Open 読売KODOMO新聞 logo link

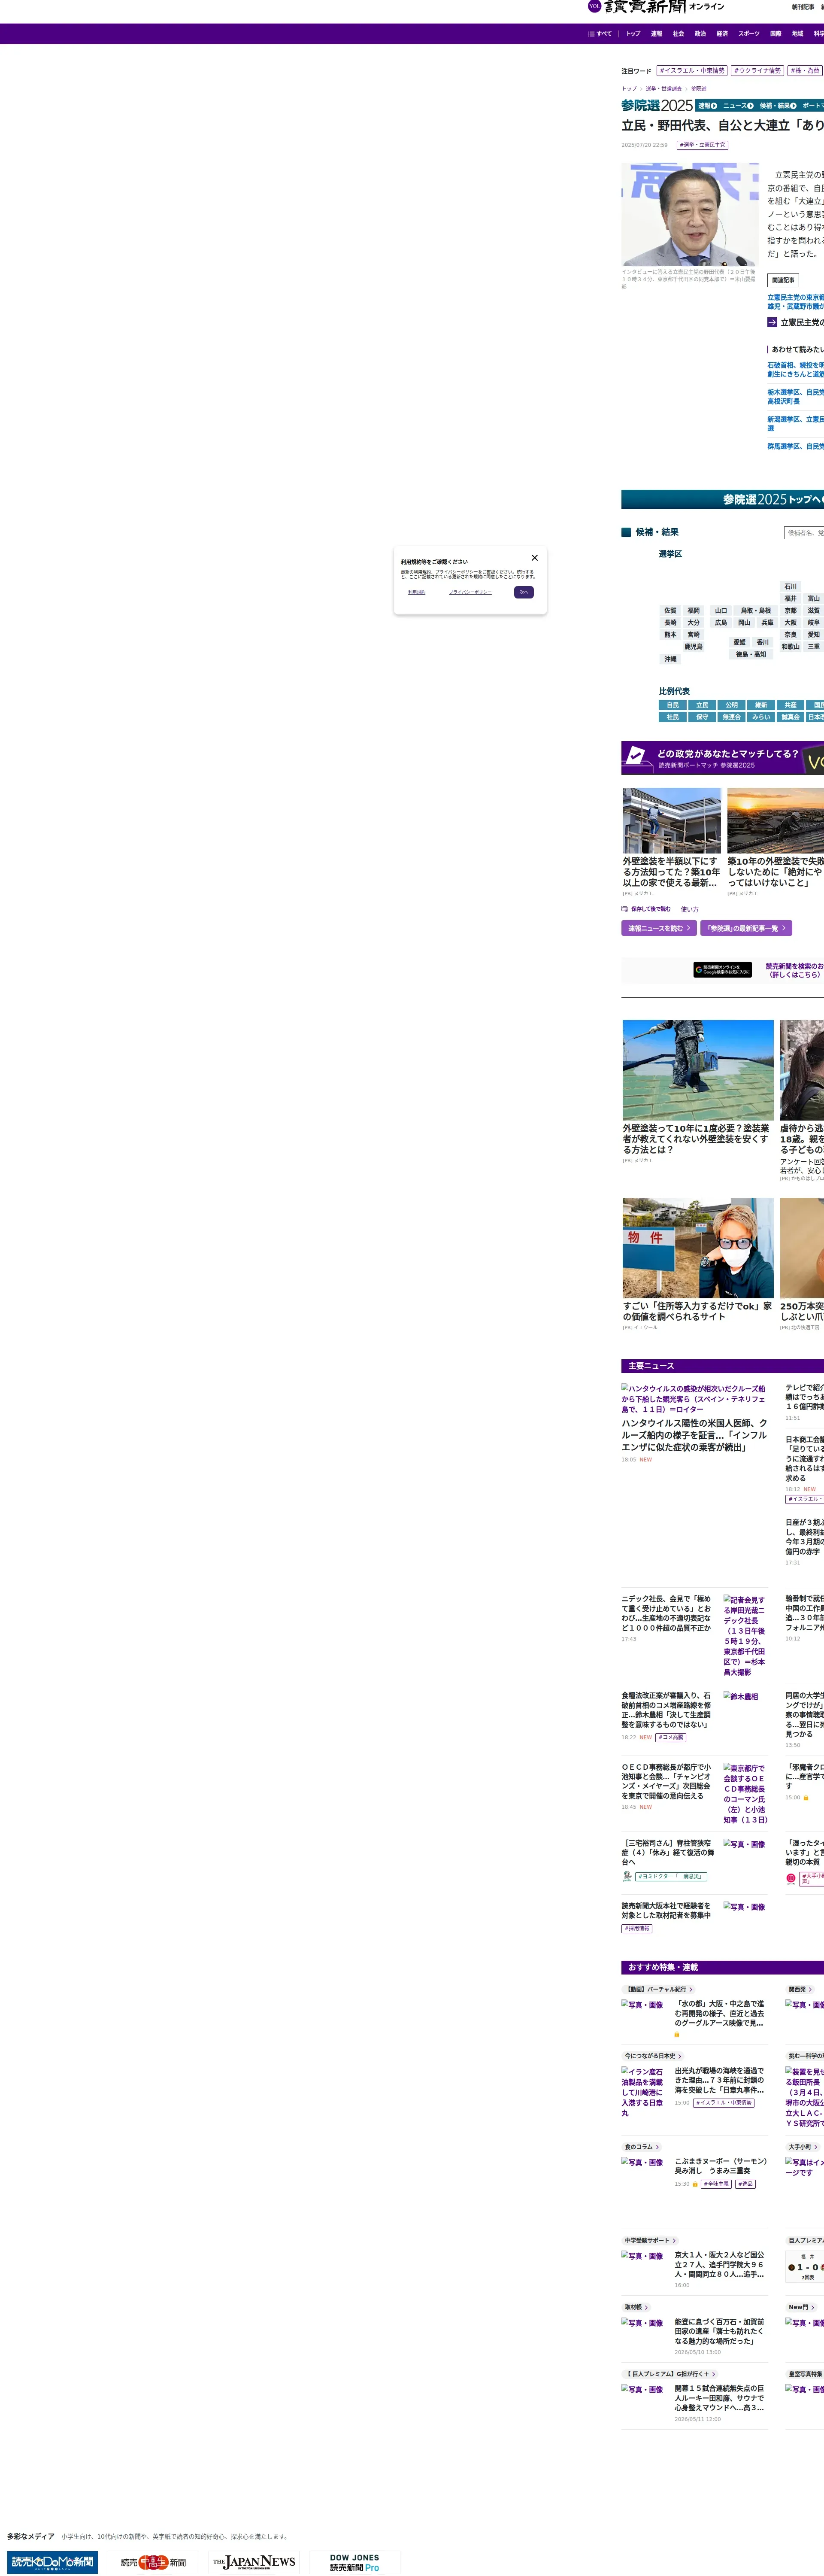(x=52, y=2561)
